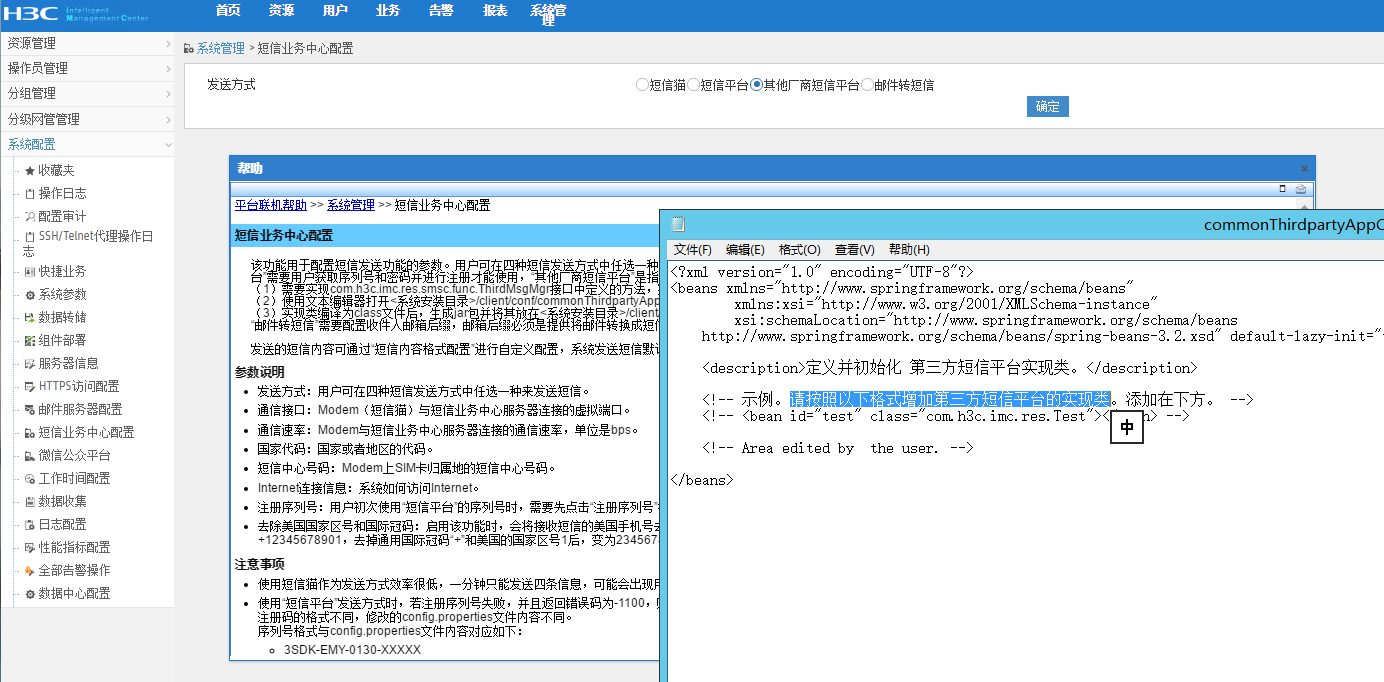1384x682 pixels.
Task: Open the 首页 top navigation tab
Action: pyautogui.click(x=228, y=10)
